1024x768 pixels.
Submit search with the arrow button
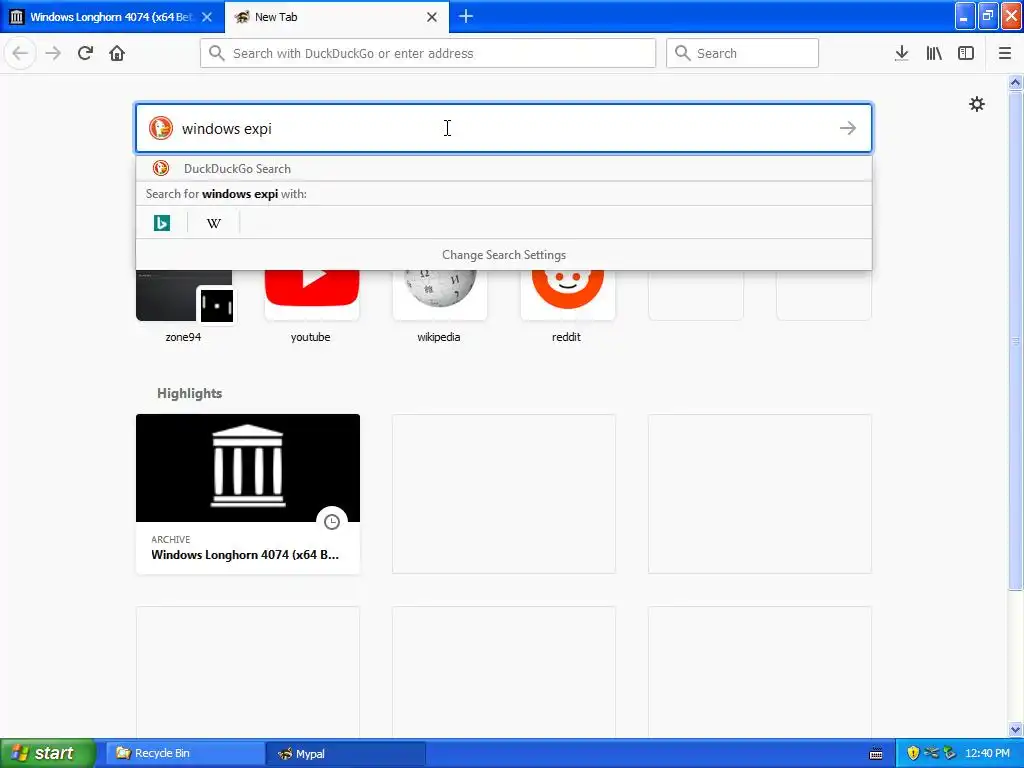(x=848, y=128)
